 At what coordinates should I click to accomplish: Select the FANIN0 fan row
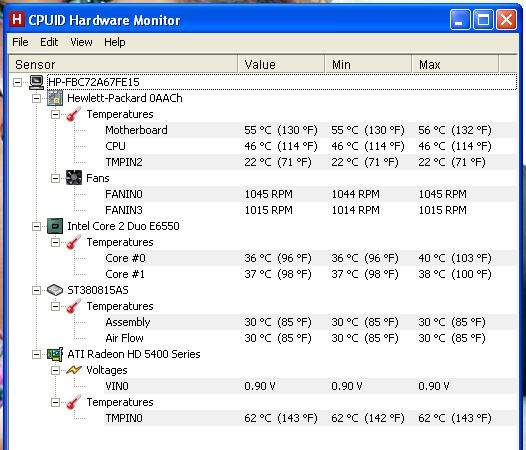coord(310,194)
